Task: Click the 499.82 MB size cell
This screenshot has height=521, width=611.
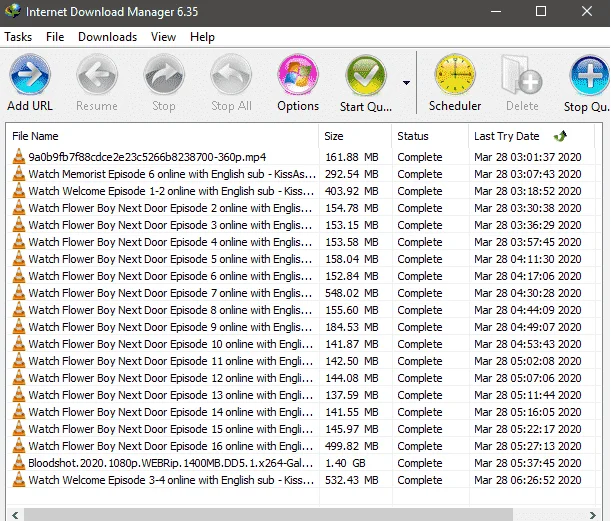Action: 352,446
